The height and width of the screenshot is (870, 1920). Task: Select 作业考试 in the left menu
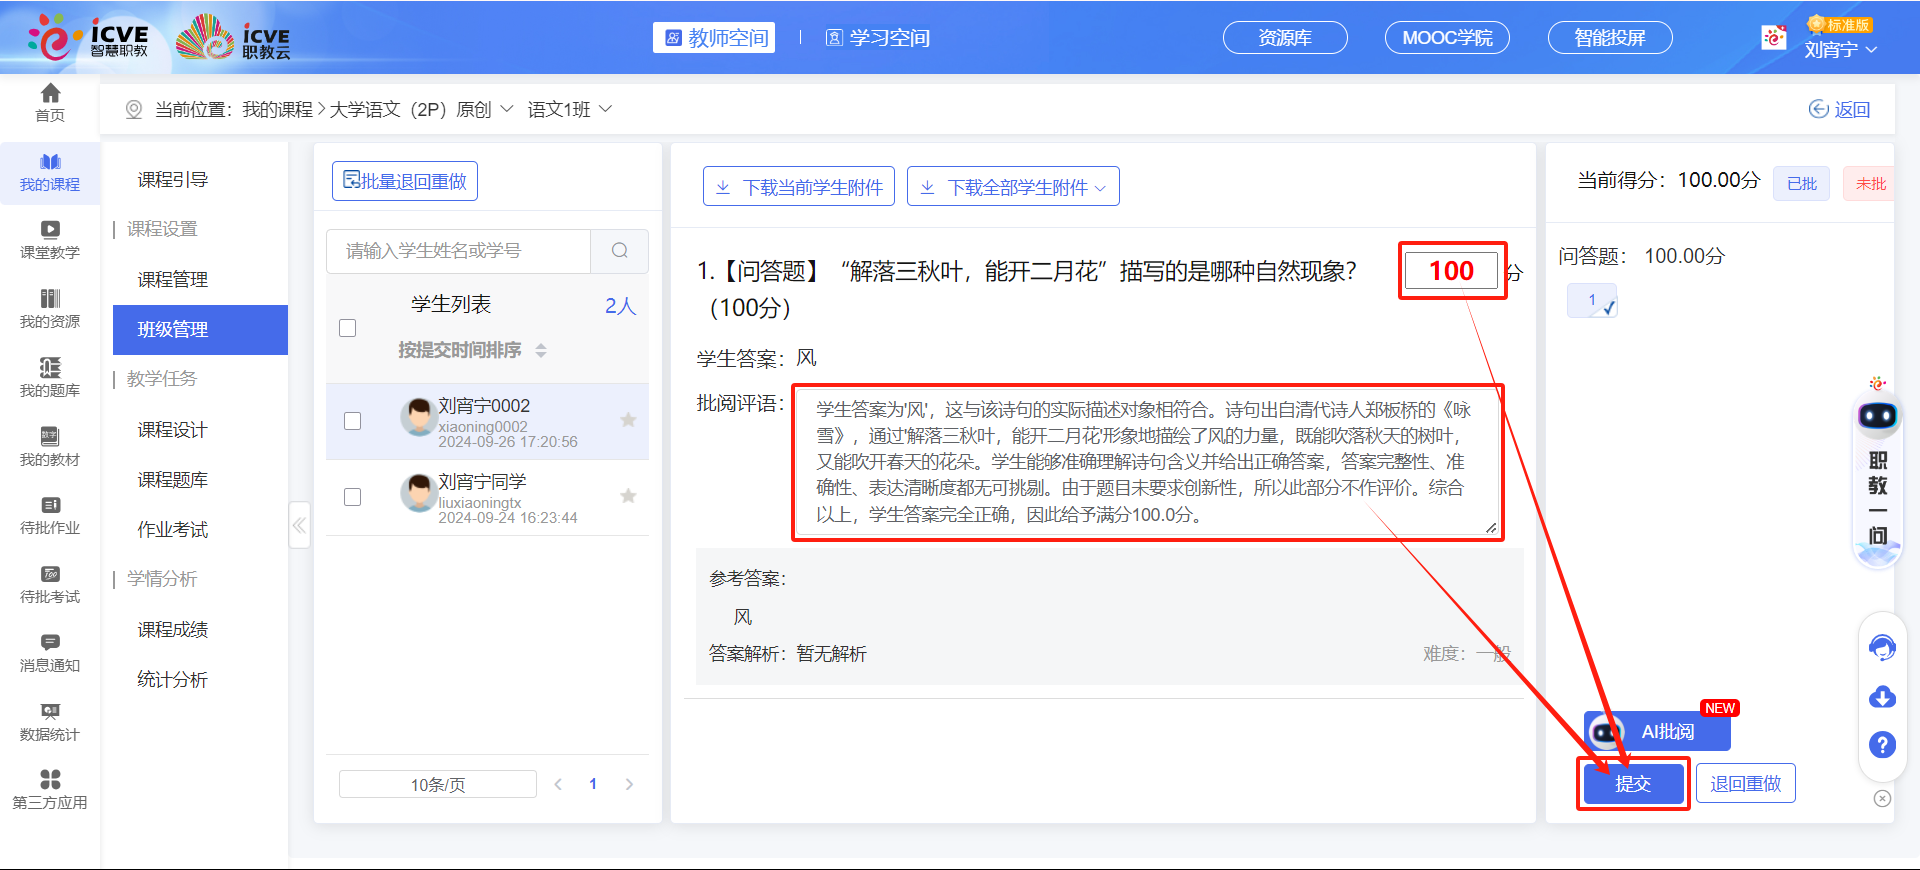tap(173, 530)
